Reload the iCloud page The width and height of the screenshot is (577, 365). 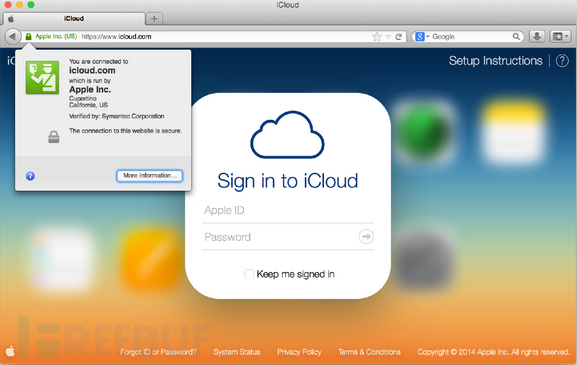(x=399, y=37)
